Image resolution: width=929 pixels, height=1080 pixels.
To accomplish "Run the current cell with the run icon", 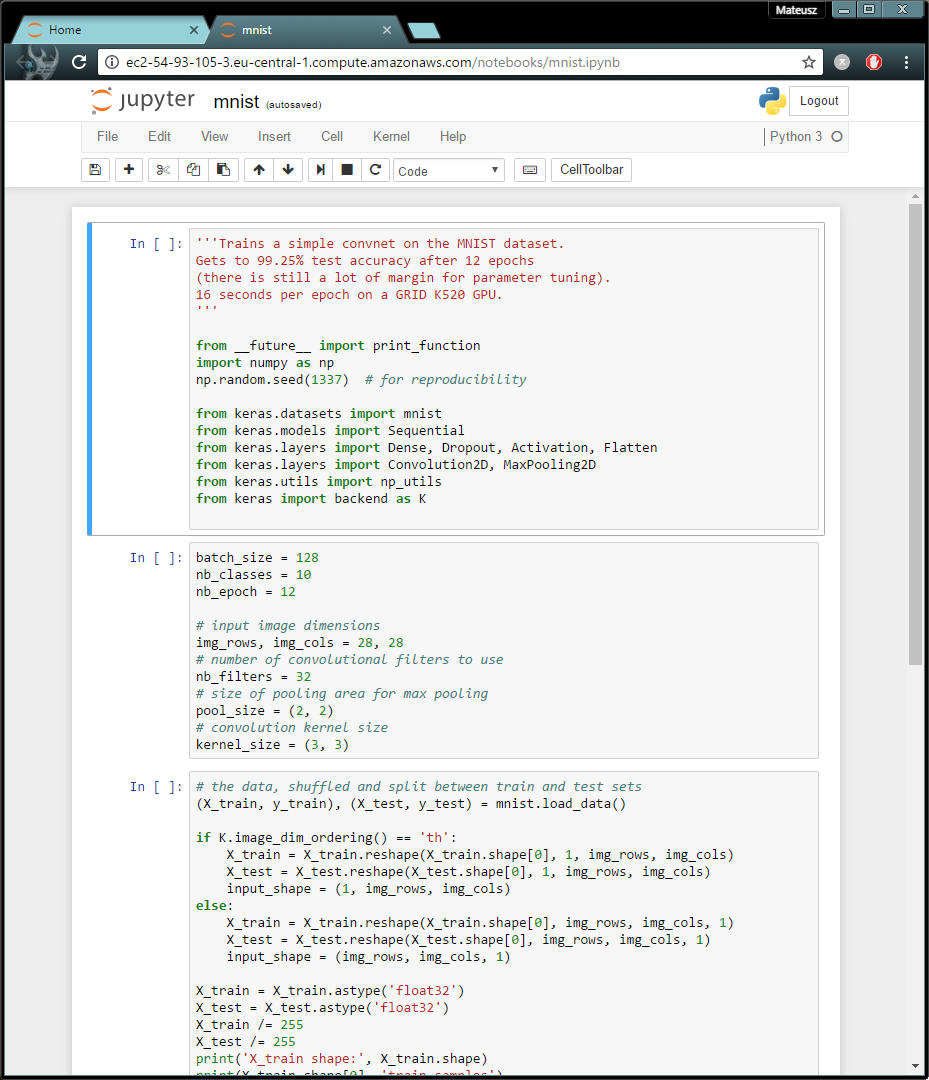I will [321, 170].
